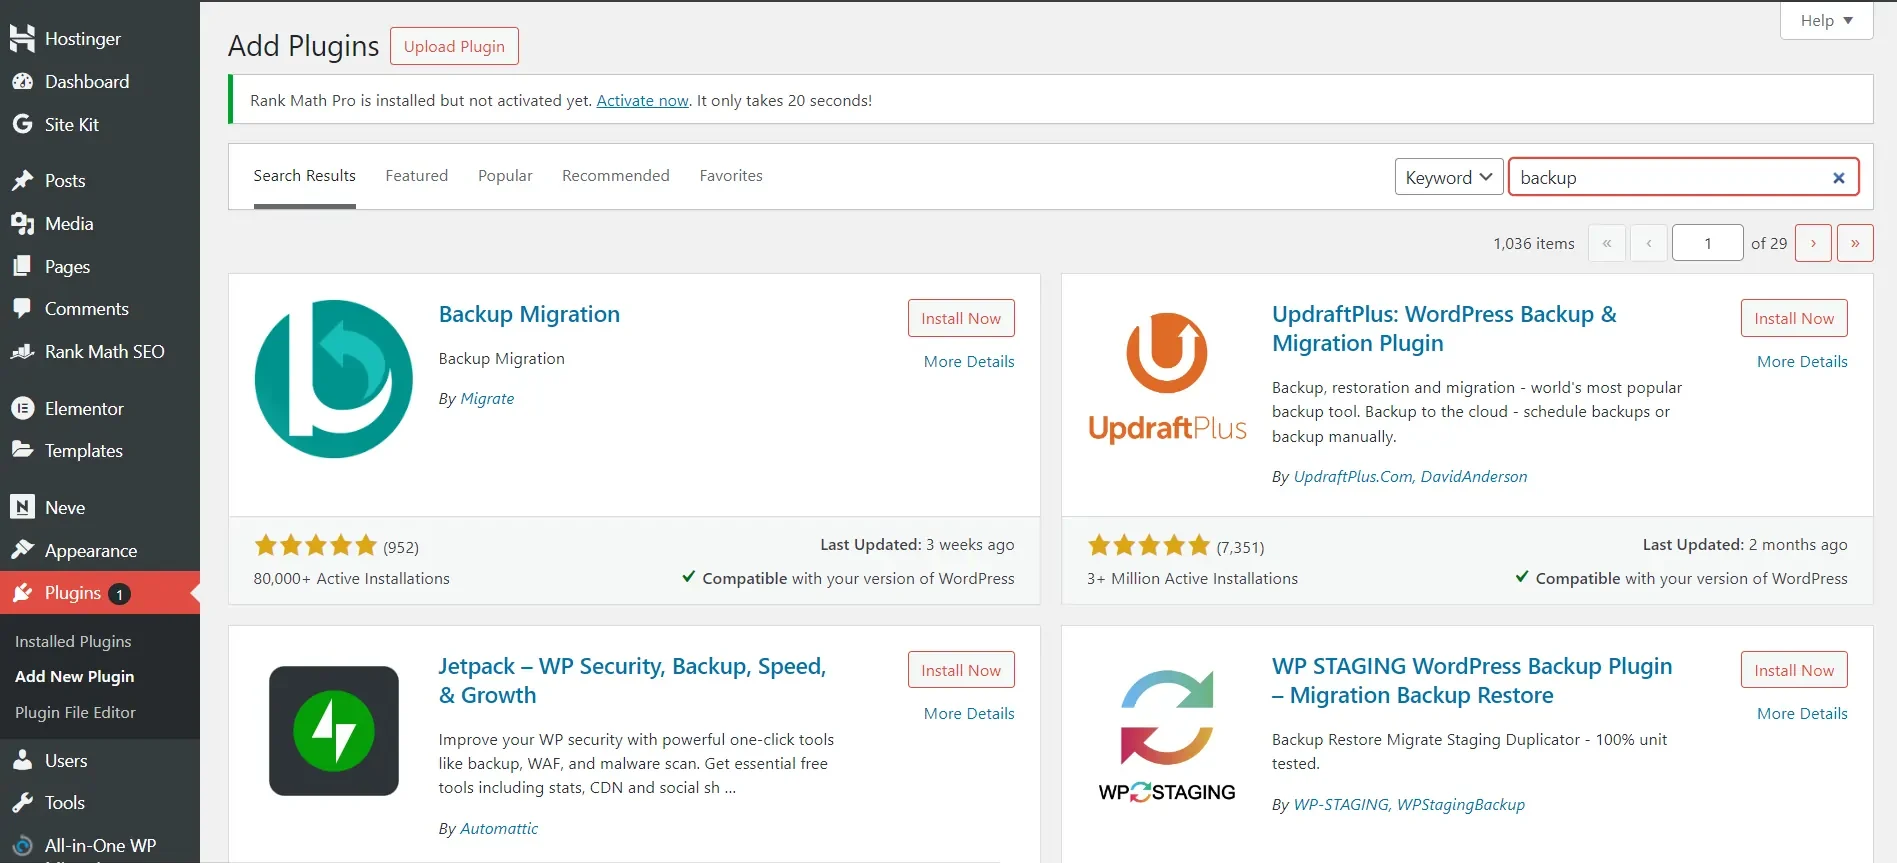
Task: Expand the Help panel dropdown
Action: pyautogui.click(x=1826, y=20)
